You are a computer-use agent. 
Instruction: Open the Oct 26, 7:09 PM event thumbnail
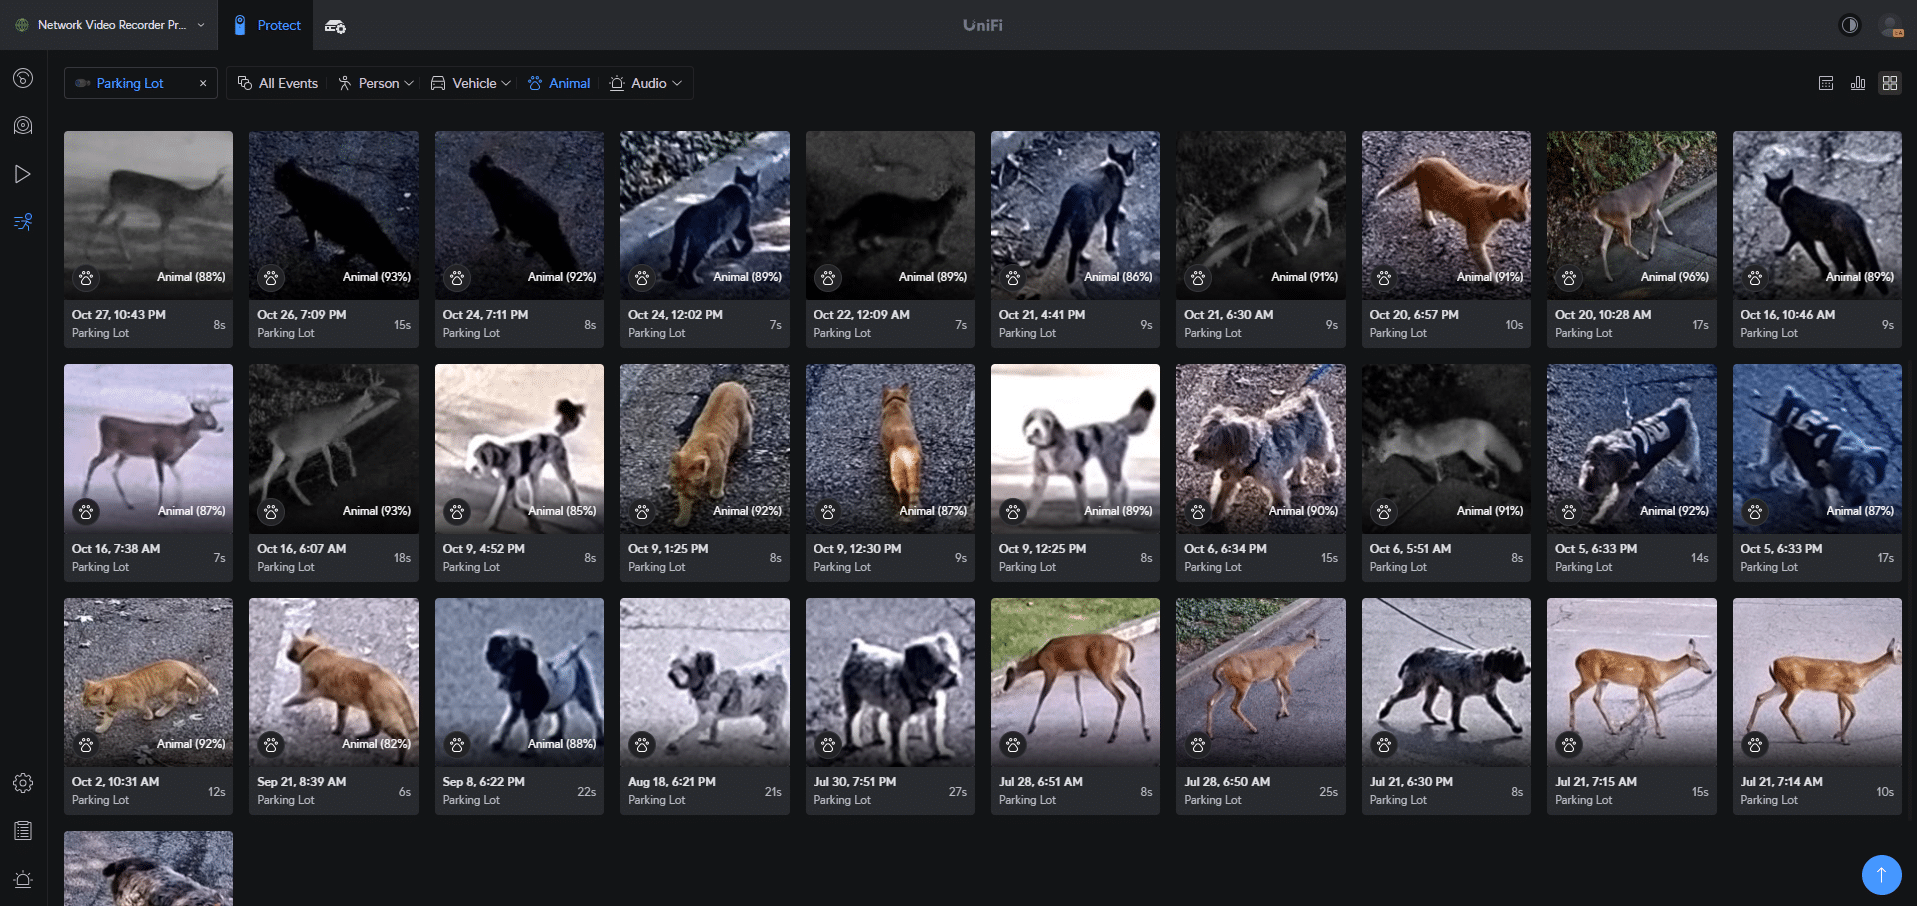334,215
